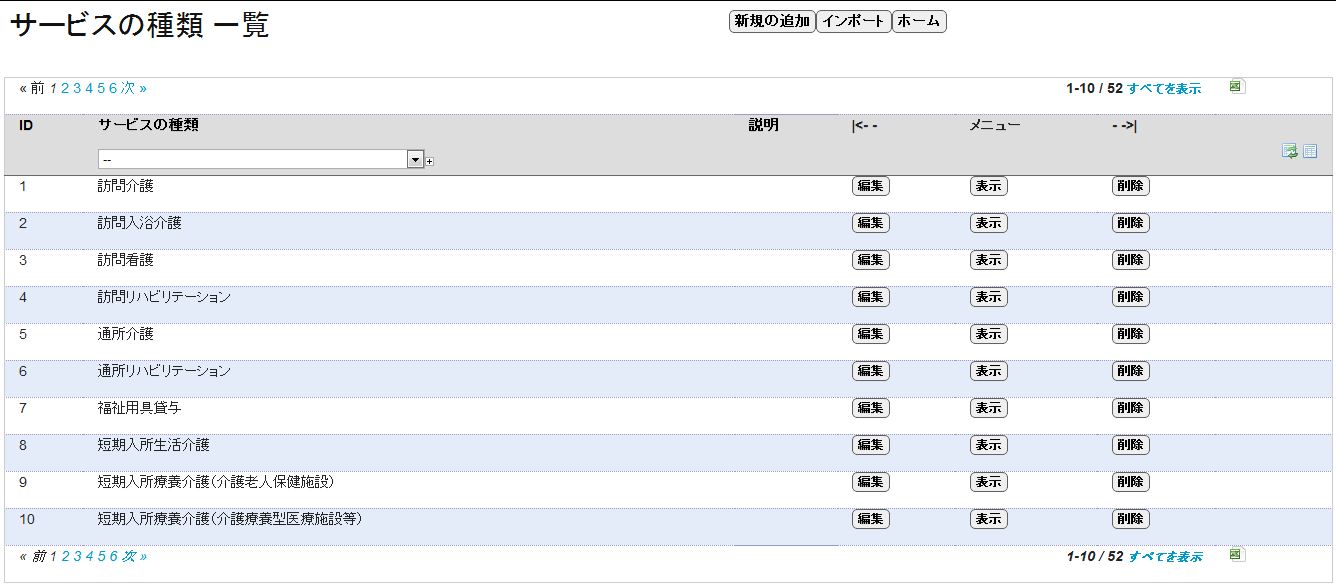Click the table grid view icon
This screenshot has width=1336, height=586.
pyautogui.click(x=1310, y=151)
